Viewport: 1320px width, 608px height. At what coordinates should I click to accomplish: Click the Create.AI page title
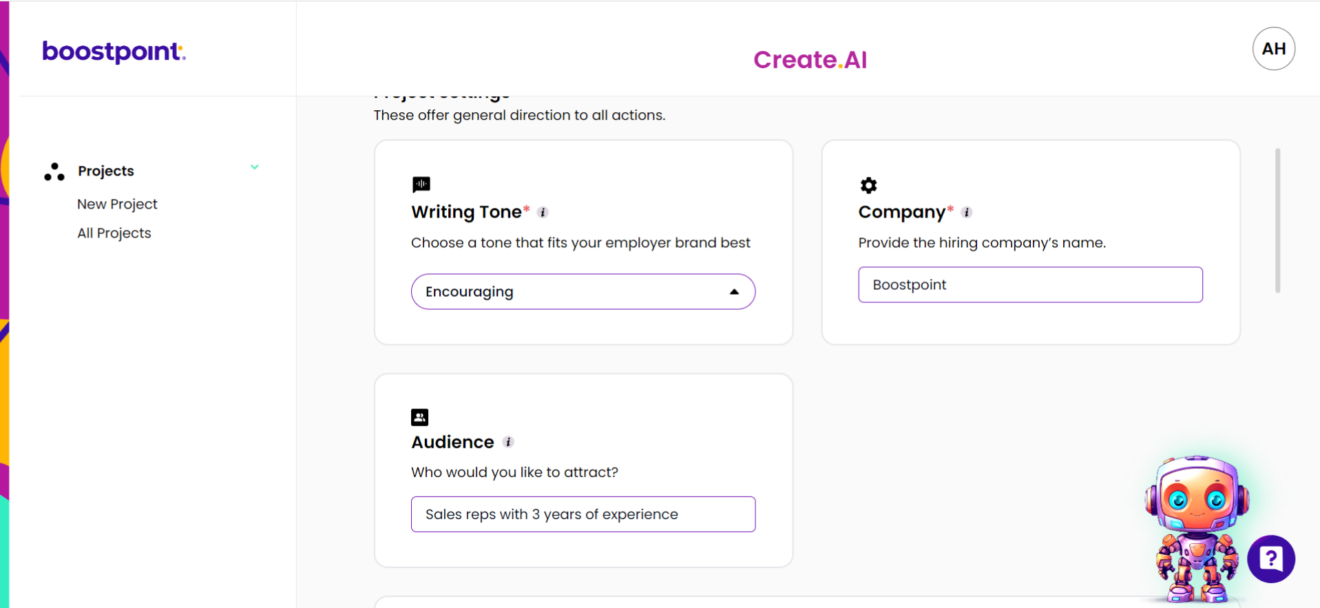[810, 59]
